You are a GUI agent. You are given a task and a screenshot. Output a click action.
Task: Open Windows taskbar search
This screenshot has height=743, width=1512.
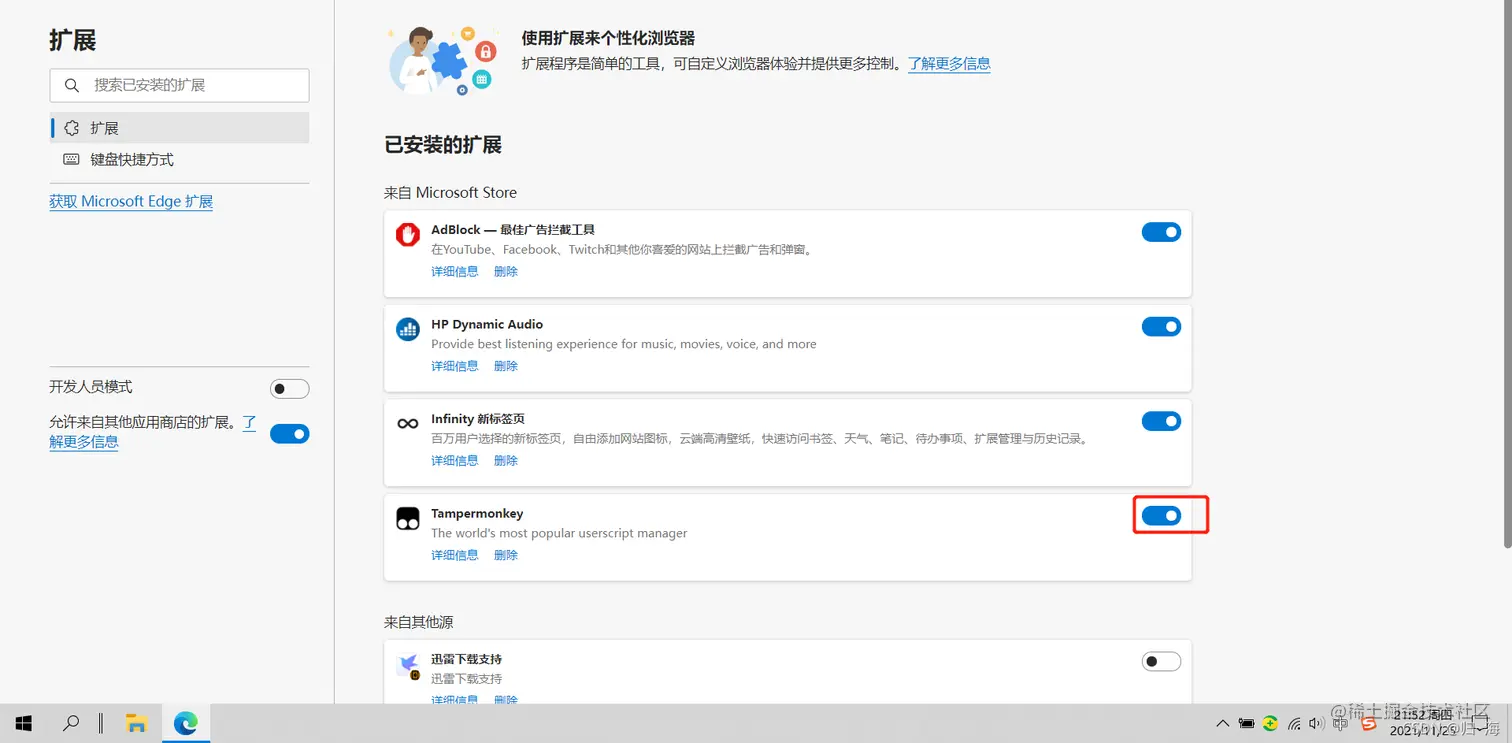click(71, 723)
